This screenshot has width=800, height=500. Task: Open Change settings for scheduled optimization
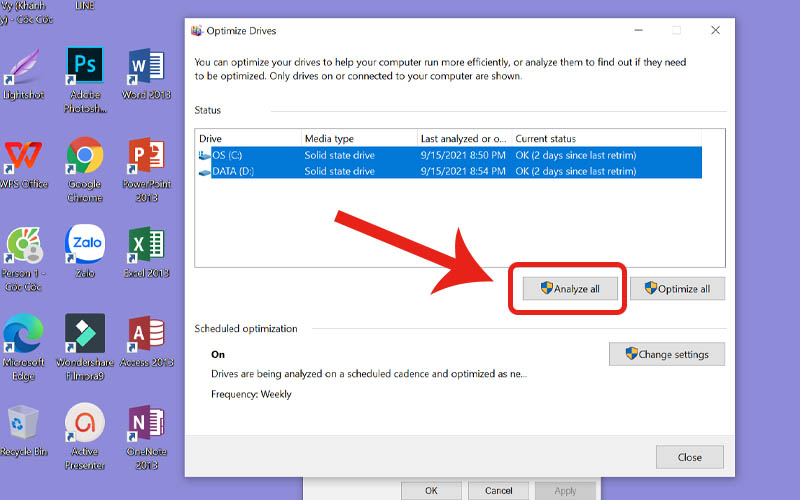click(x=666, y=354)
